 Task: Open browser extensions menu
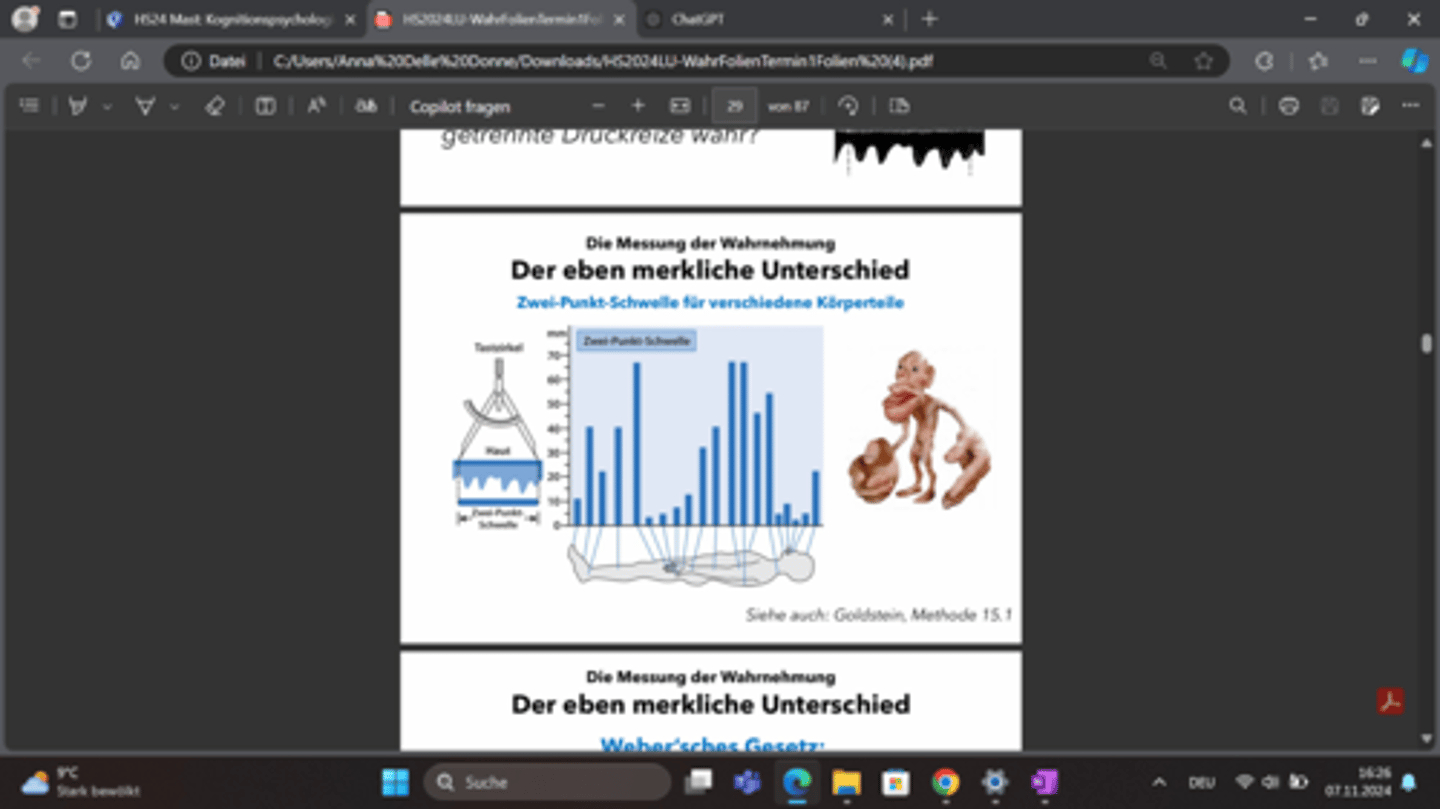(x=1265, y=61)
